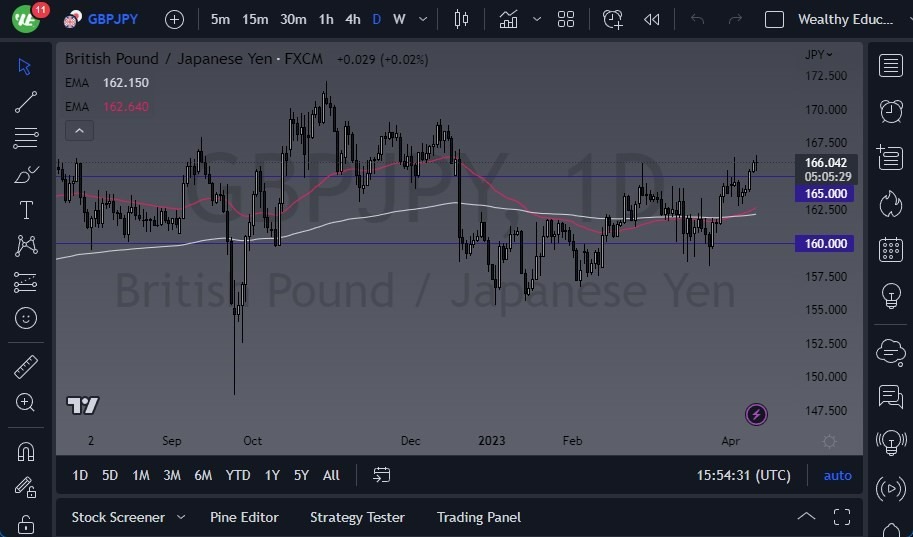Open the economic calendar panel
The image size is (913, 537).
click(890, 250)
